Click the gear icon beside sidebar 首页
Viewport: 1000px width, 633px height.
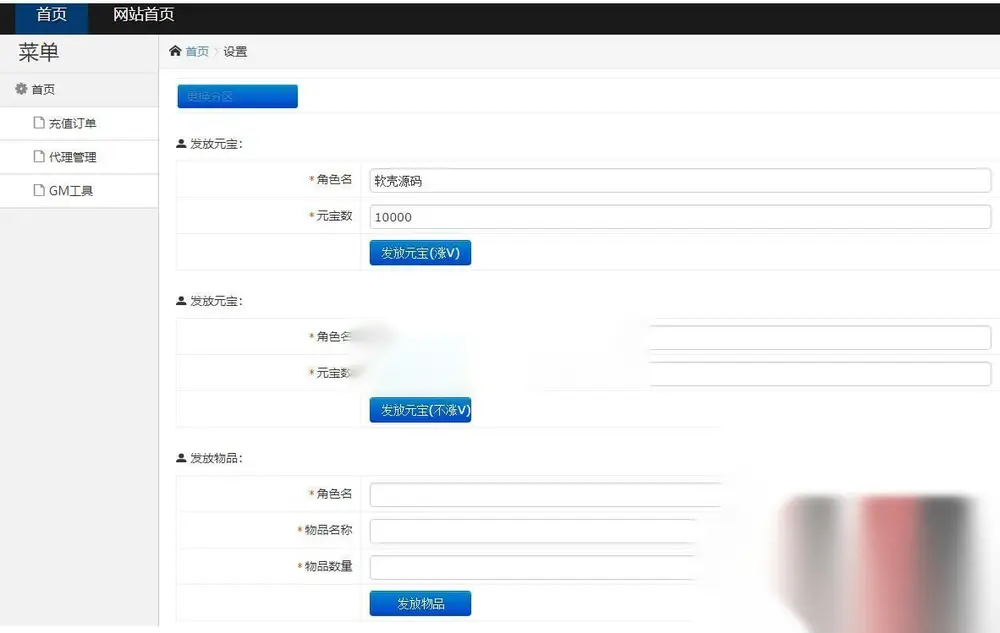coord(21,89)
